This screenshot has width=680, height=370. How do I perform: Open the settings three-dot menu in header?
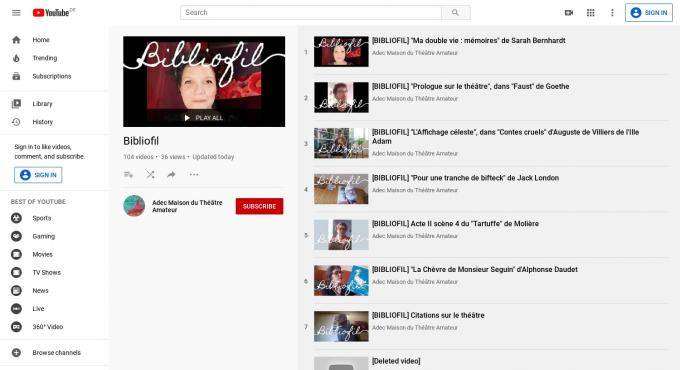pyautogui.click(x=612, y=13)
